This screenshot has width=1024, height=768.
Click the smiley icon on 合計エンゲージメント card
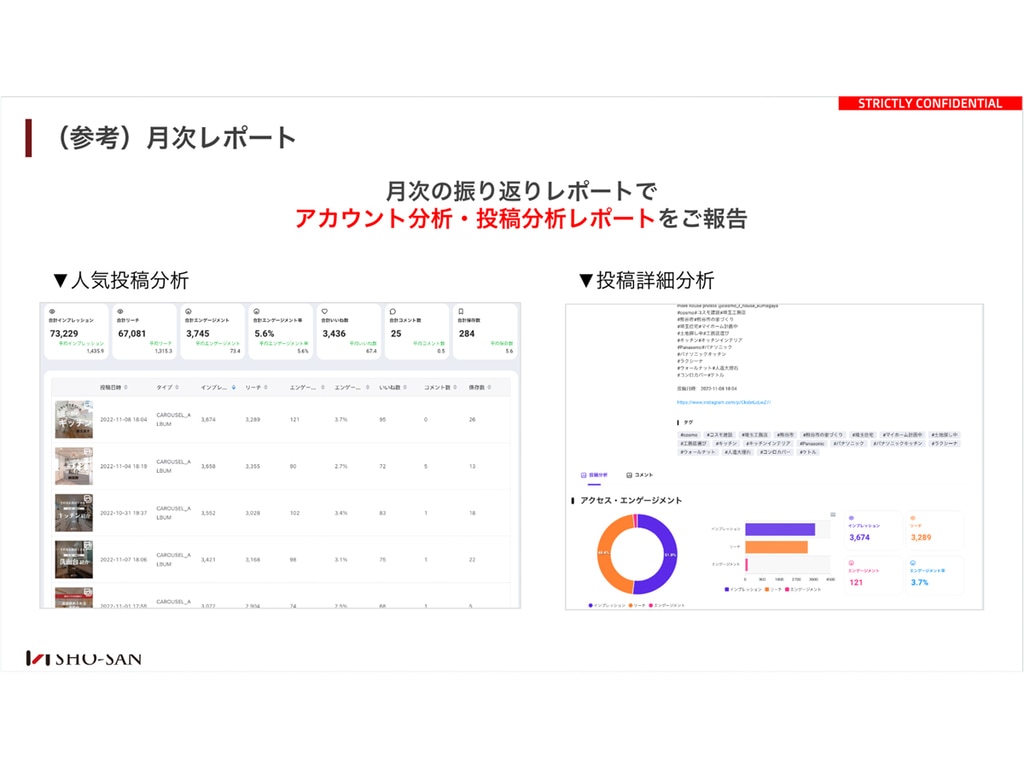coord(189,311)
